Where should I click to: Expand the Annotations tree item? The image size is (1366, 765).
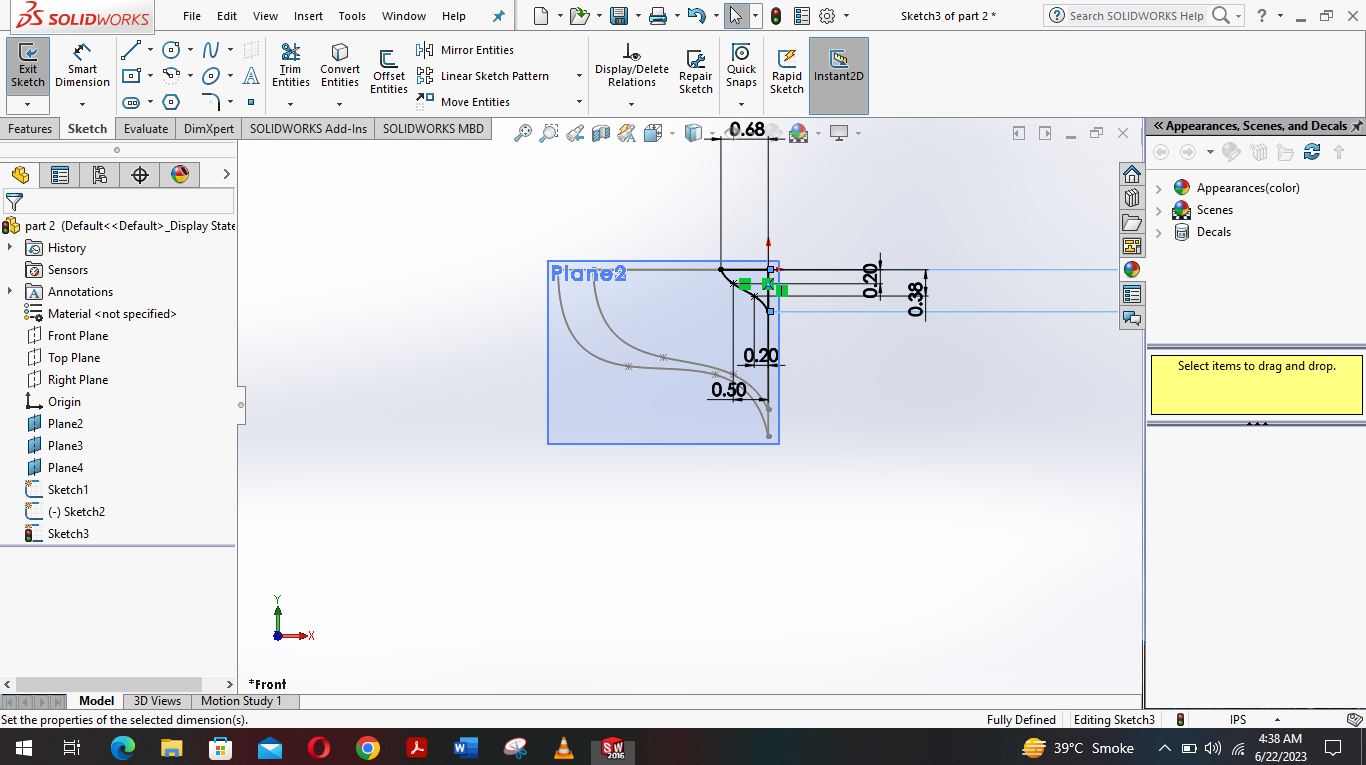(x=10, y=292)
